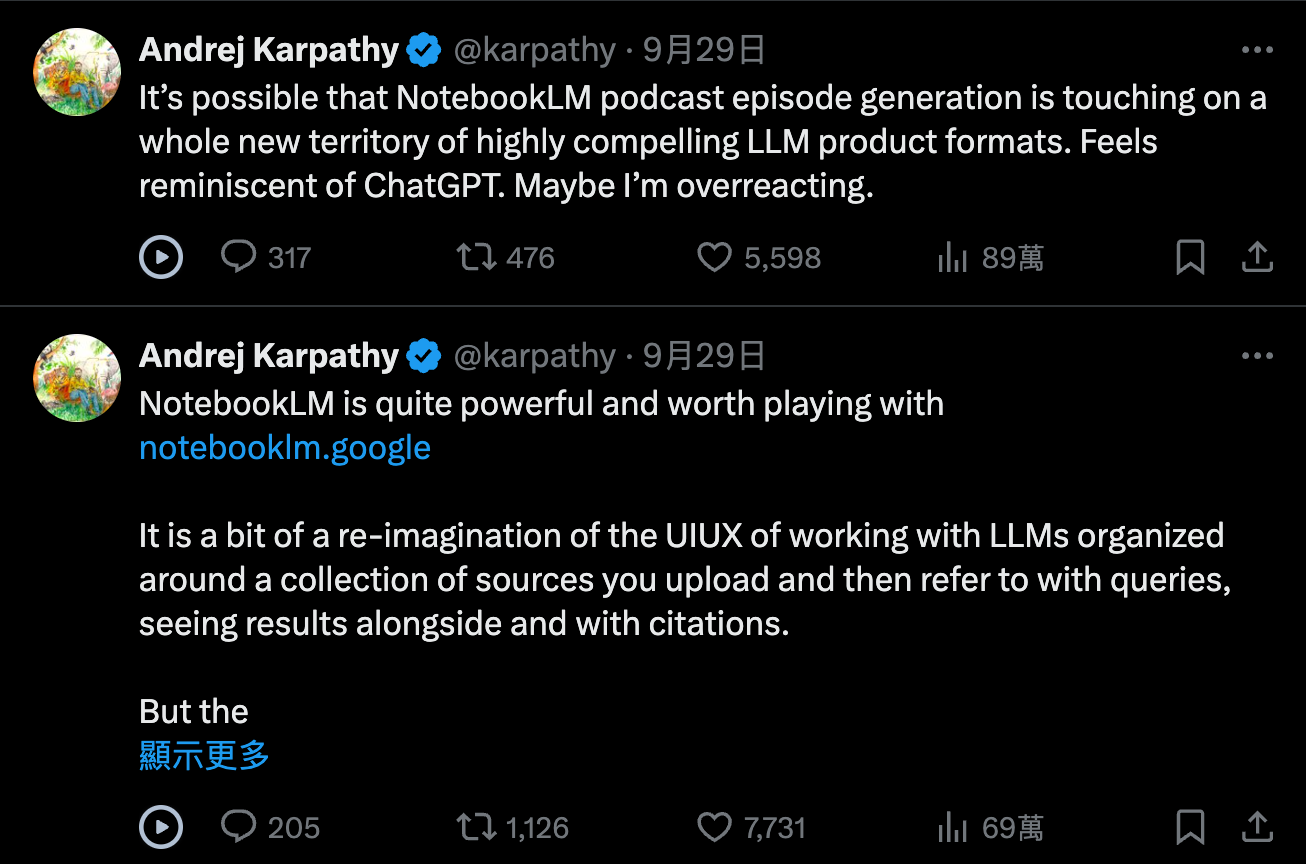This screenshot has width=1306, height=864.
Task: Reply to the NotebookLM podcast tweet
Action: tap(238, 257)
